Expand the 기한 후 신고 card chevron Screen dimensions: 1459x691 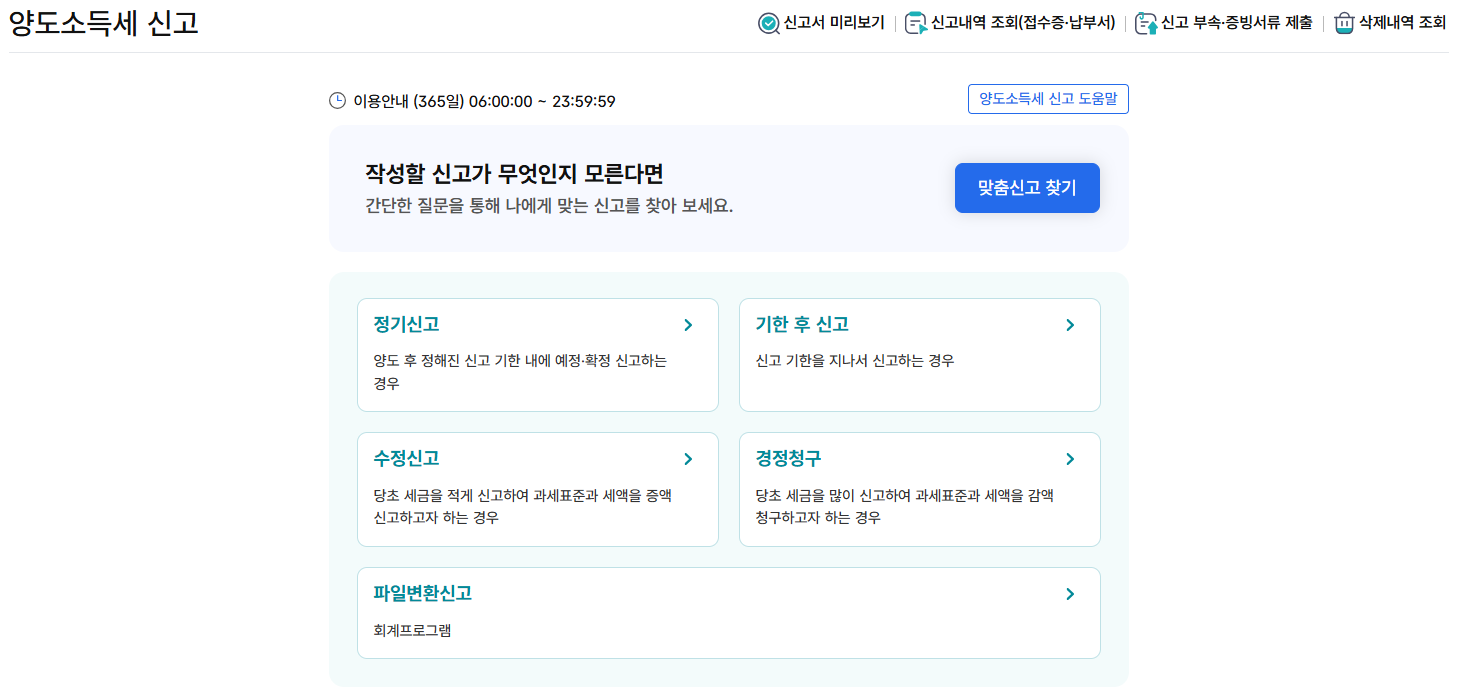(1069, 325)
